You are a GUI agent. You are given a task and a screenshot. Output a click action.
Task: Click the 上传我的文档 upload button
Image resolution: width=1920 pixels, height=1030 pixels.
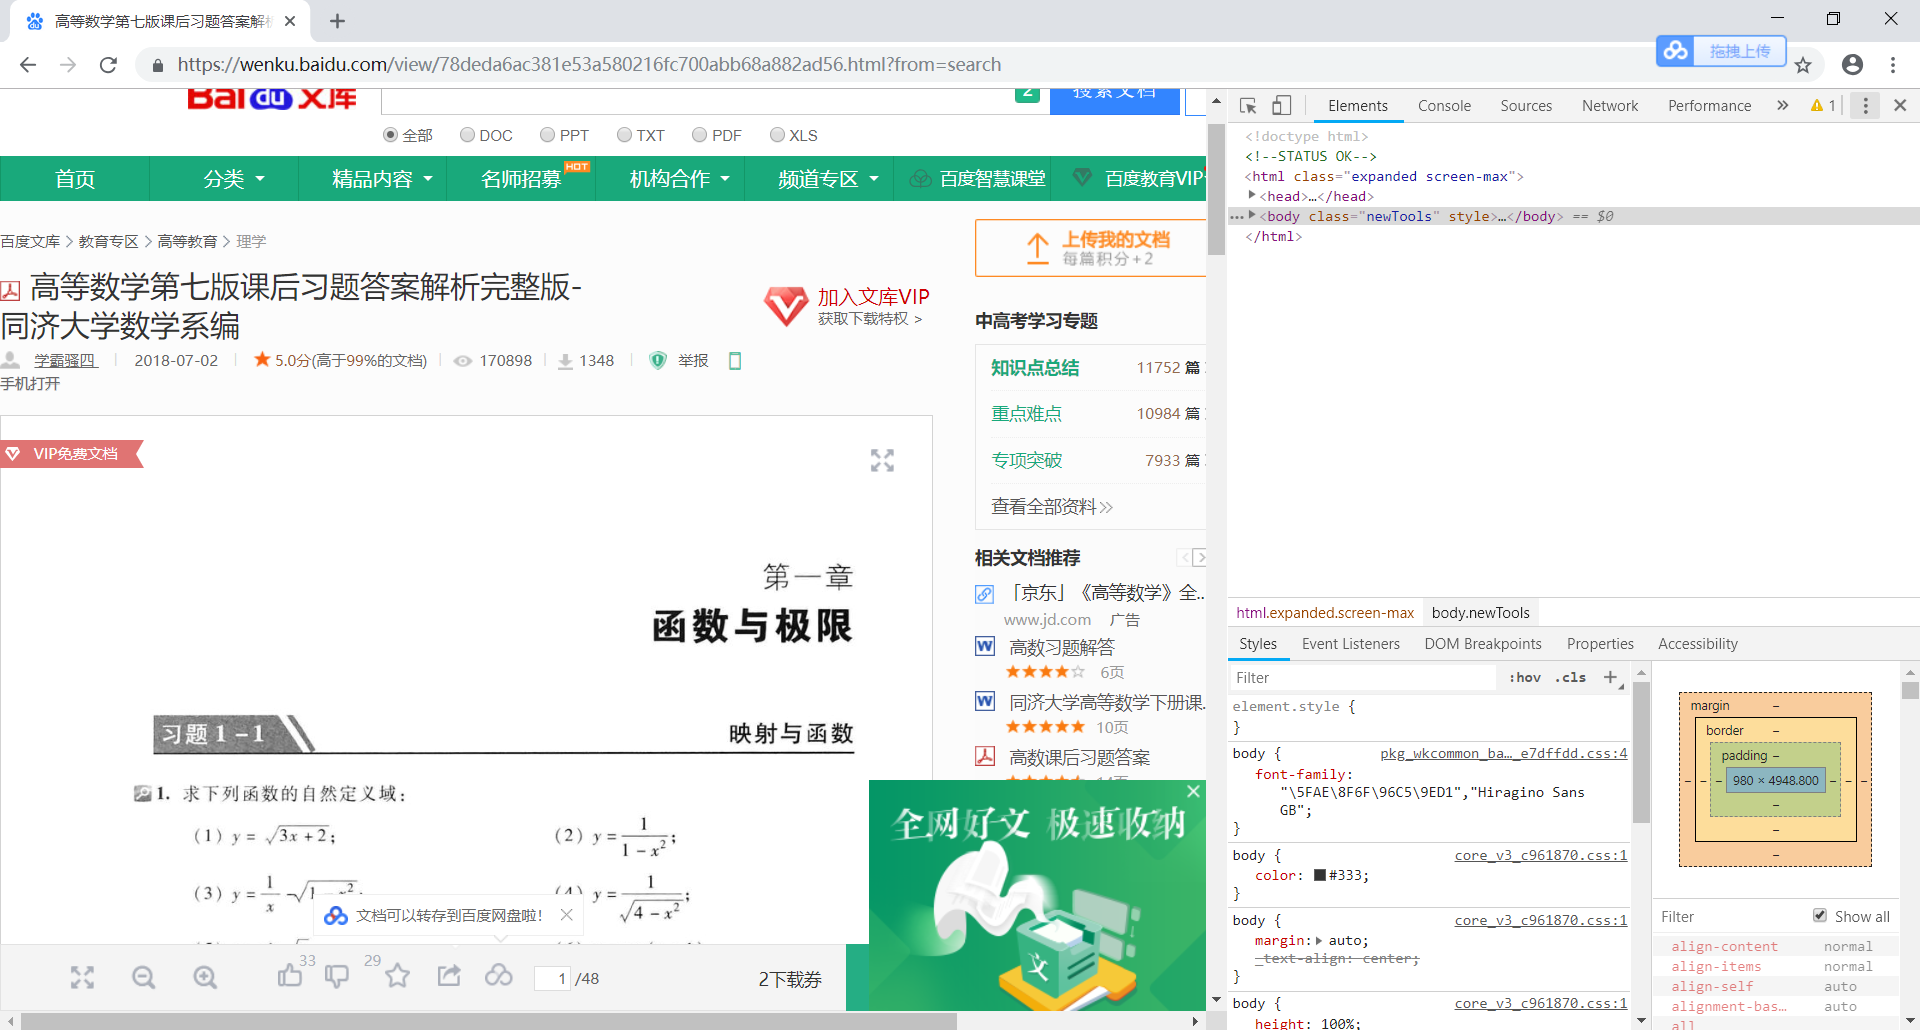pyautogui.click(x=1092, y=248)
